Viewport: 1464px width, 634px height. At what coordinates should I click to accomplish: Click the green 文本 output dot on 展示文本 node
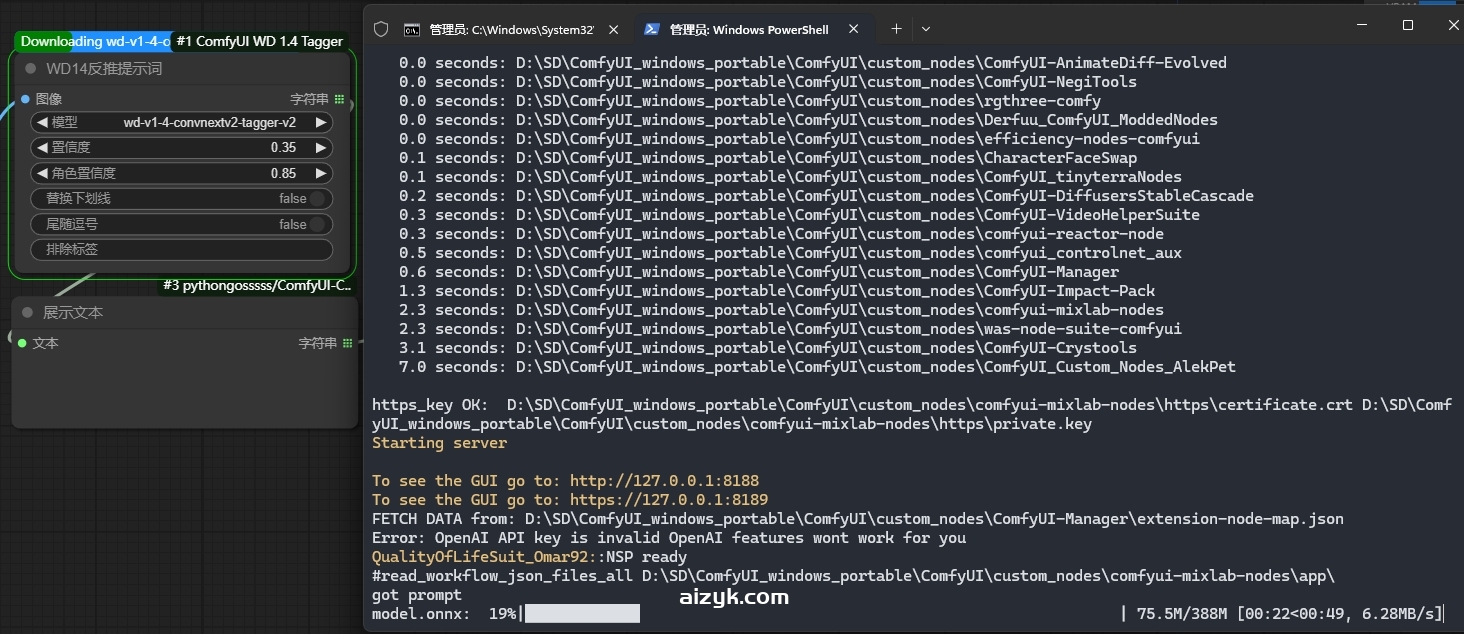pos(21,343)
